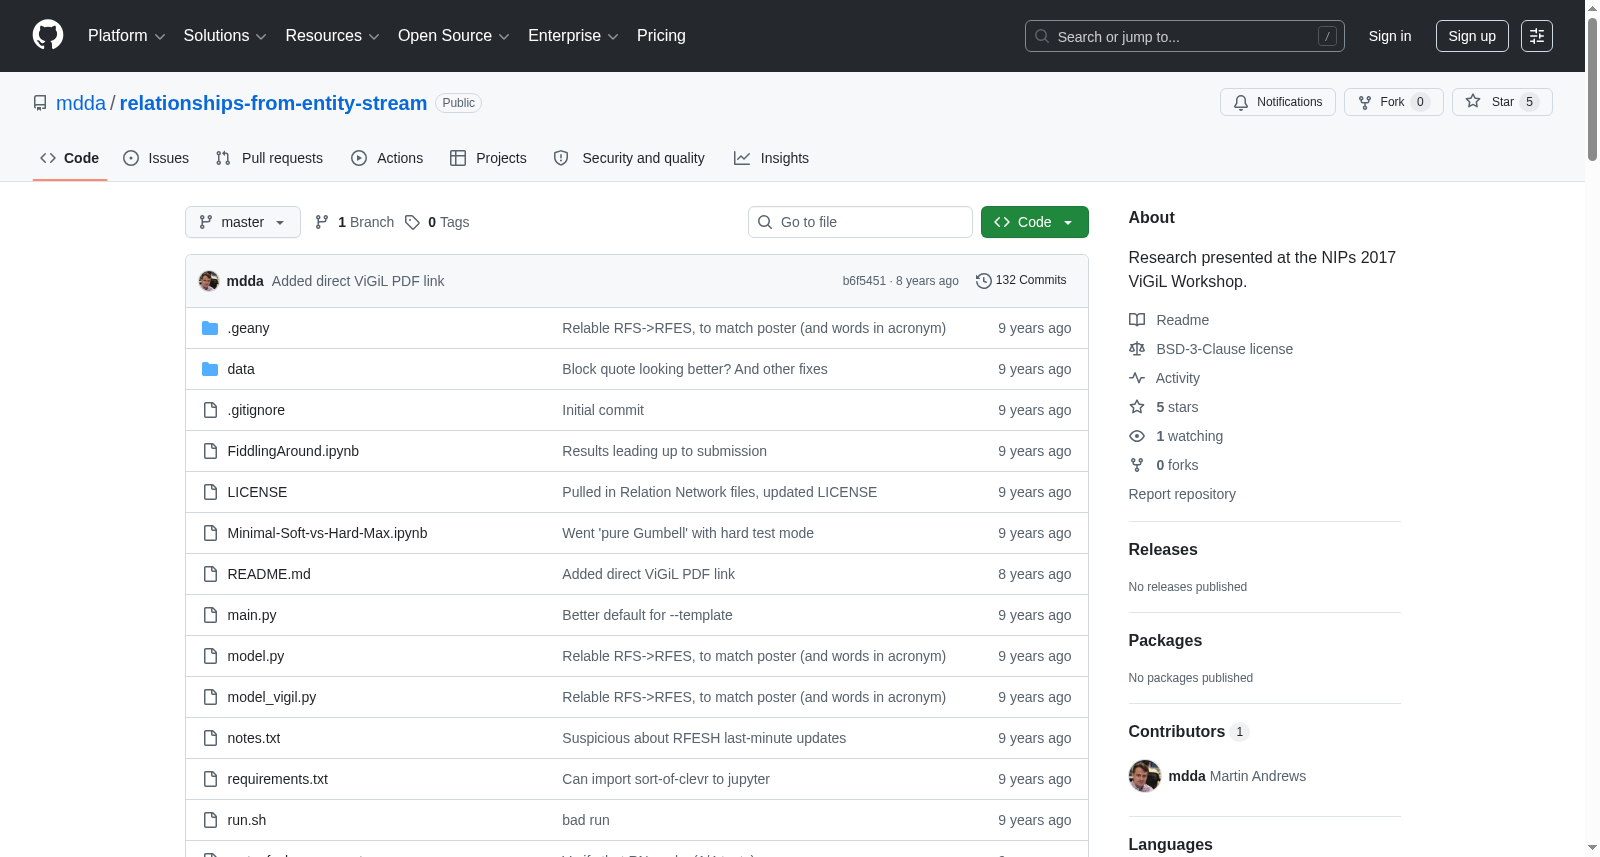Click the Fork icon button
The image size is (1600, 857).
point(1365,102)
